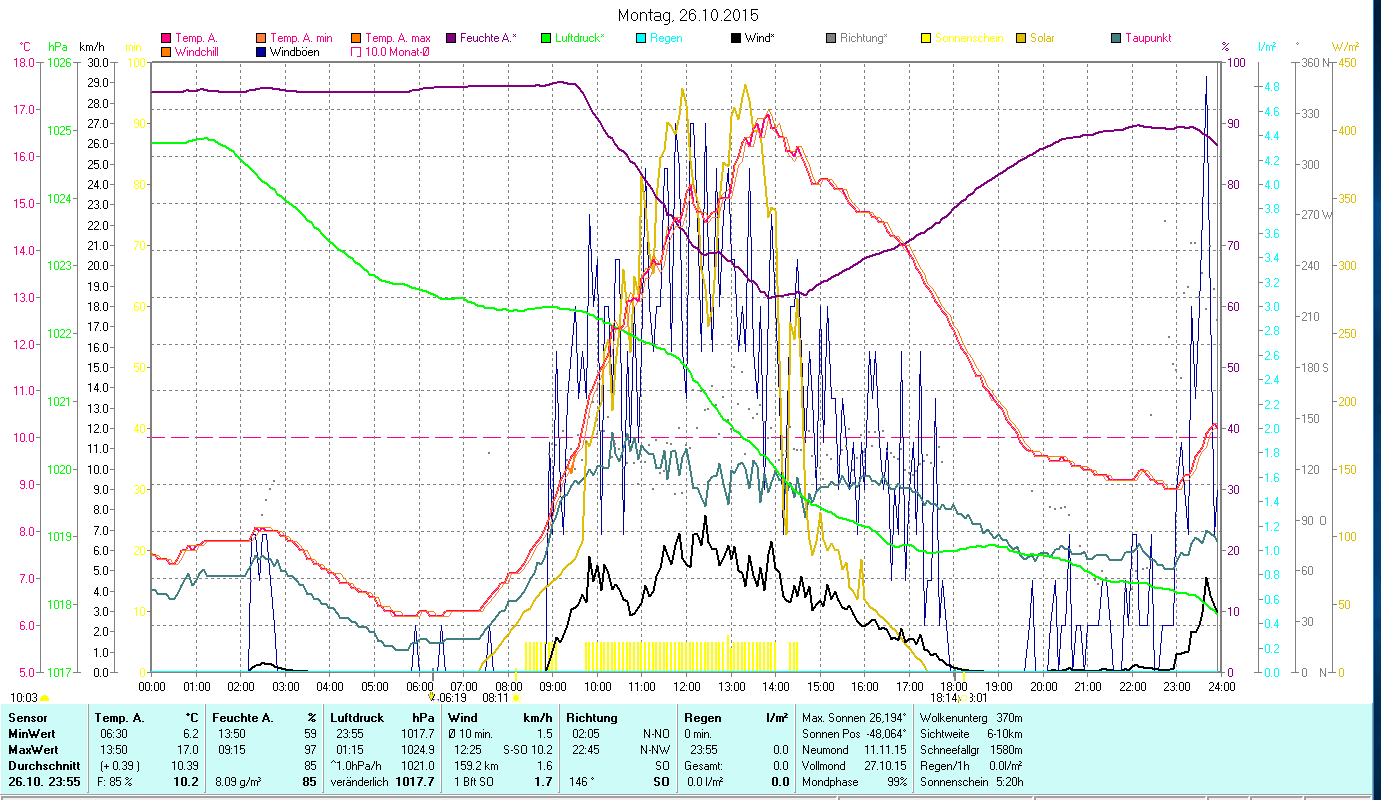Click the MinWert row label
Screen dimensions: 1381x800
[30, 733]
